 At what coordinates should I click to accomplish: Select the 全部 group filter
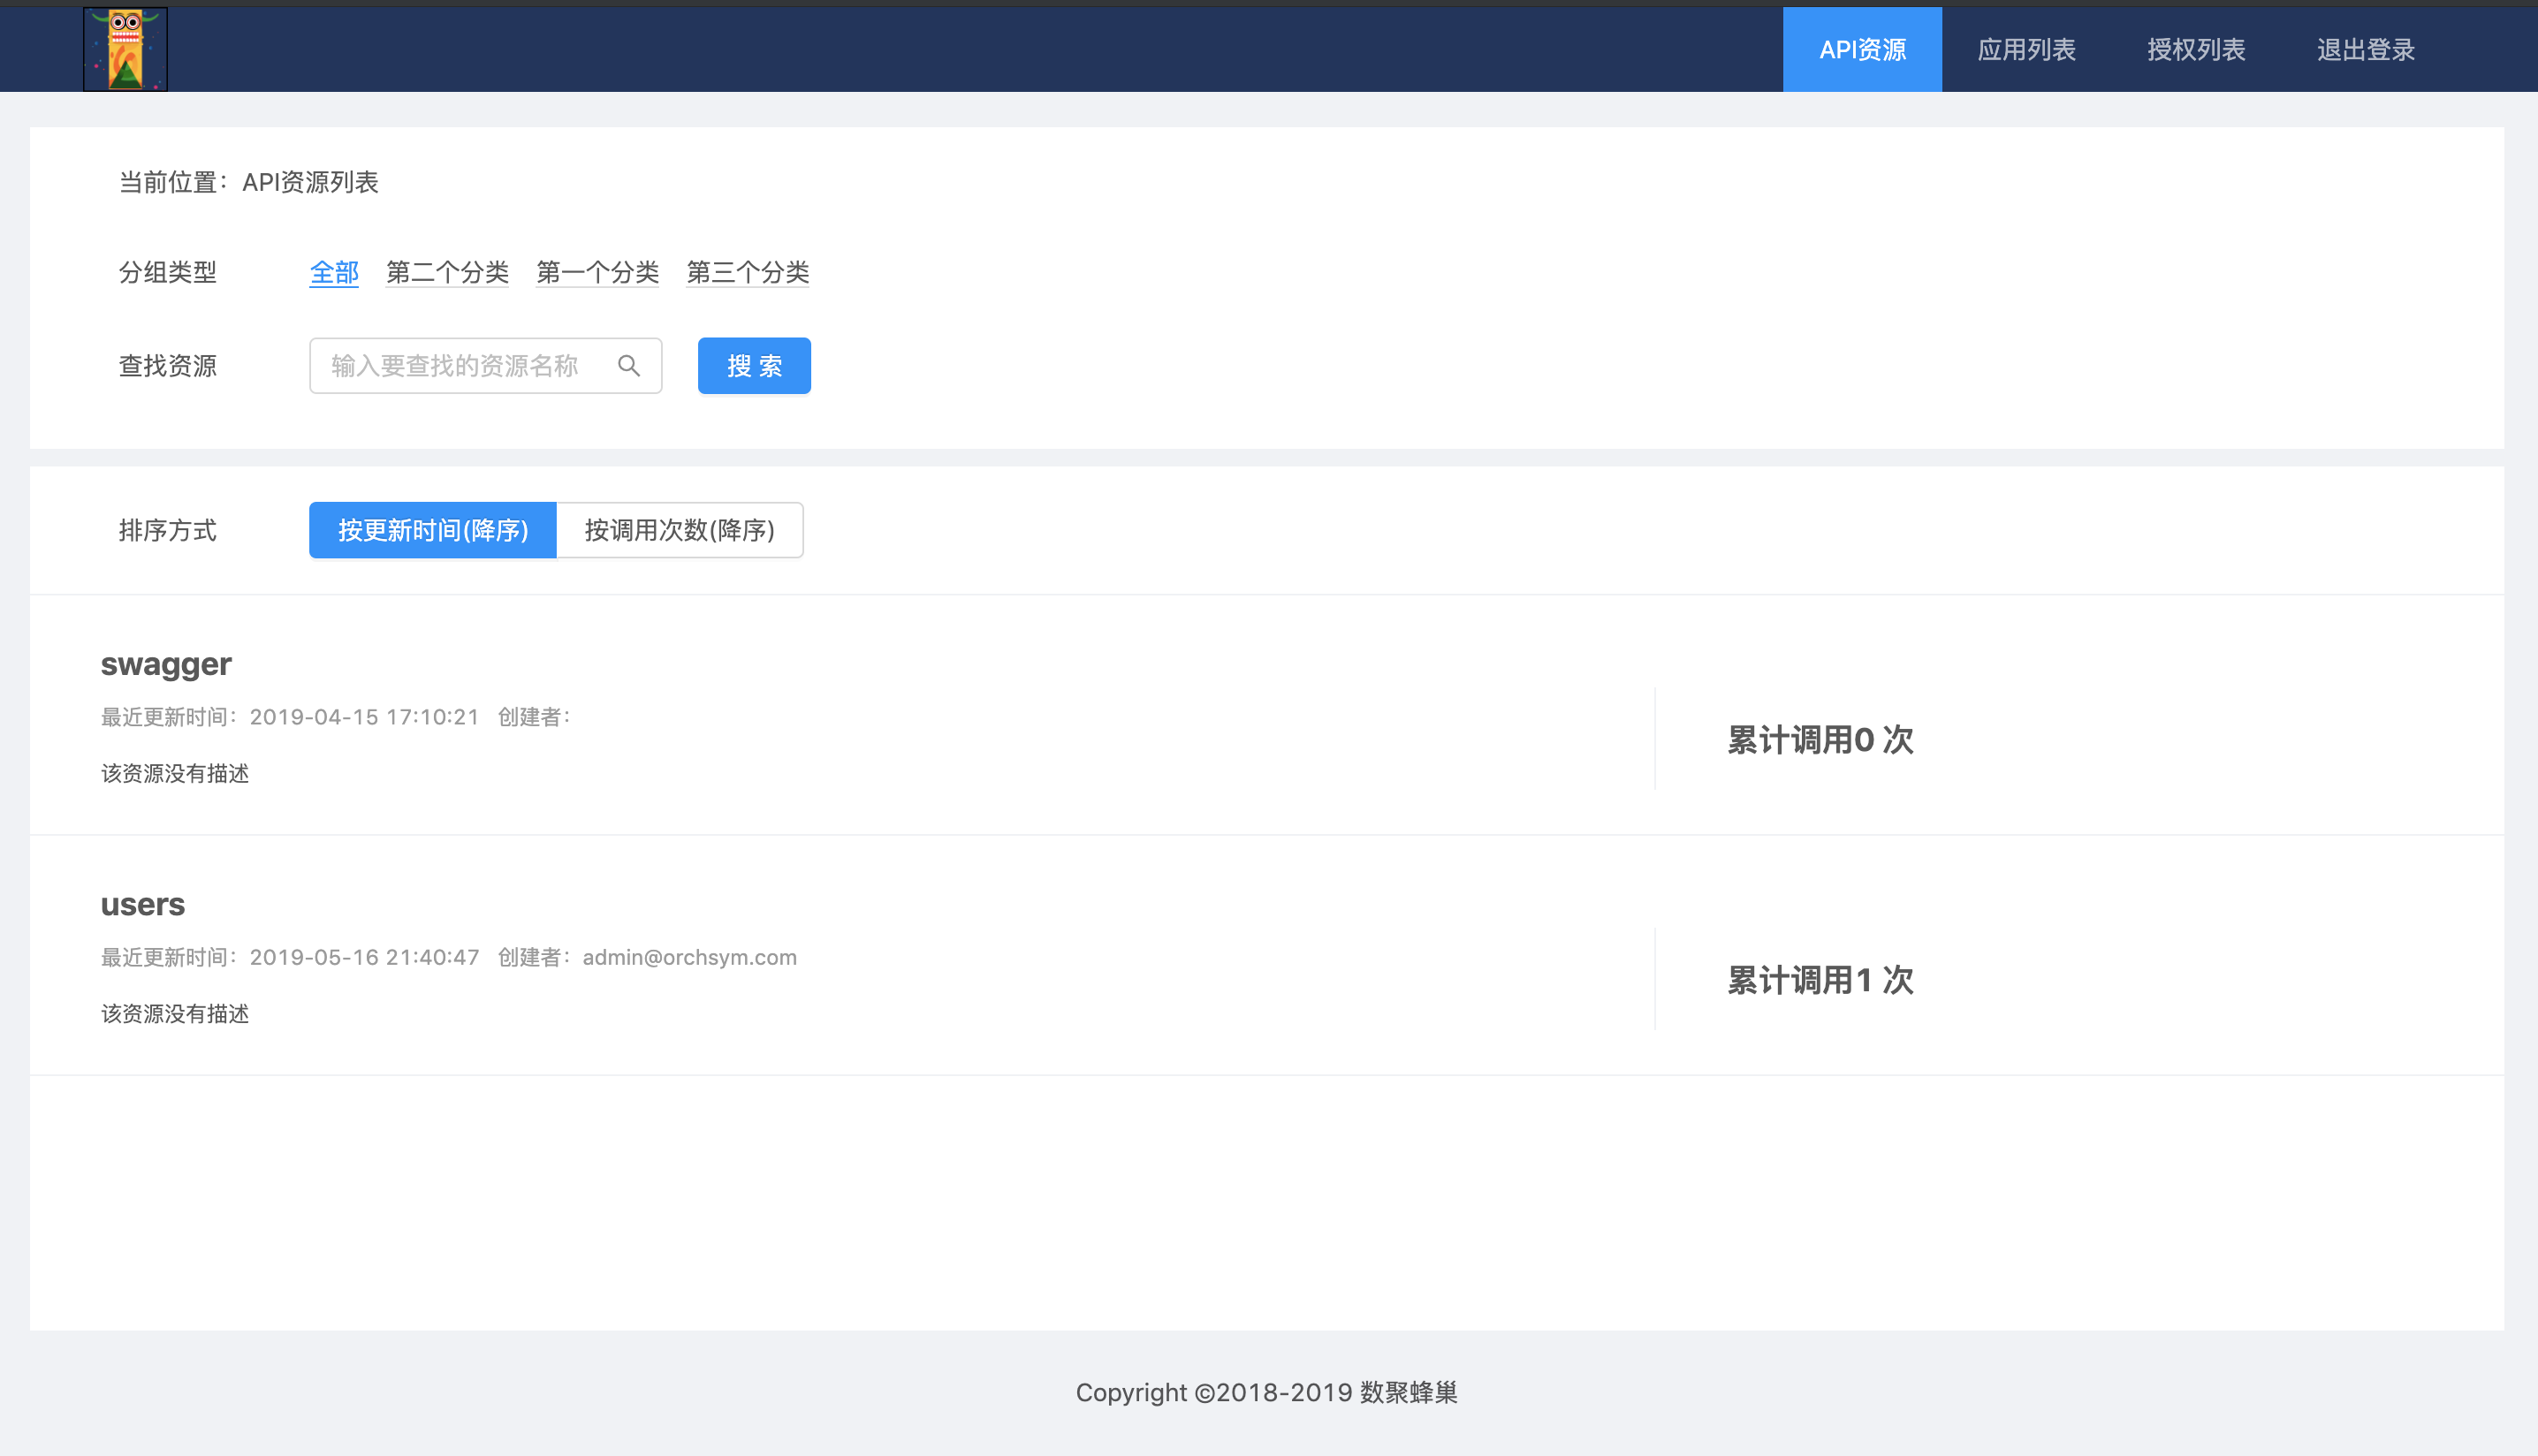point(334,272)
